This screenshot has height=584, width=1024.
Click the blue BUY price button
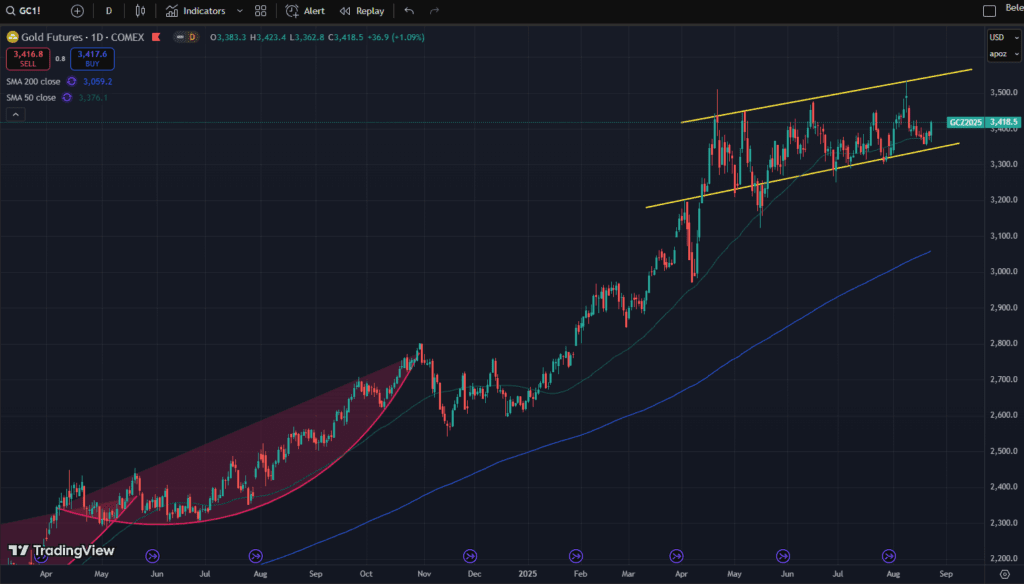point(92,59)
